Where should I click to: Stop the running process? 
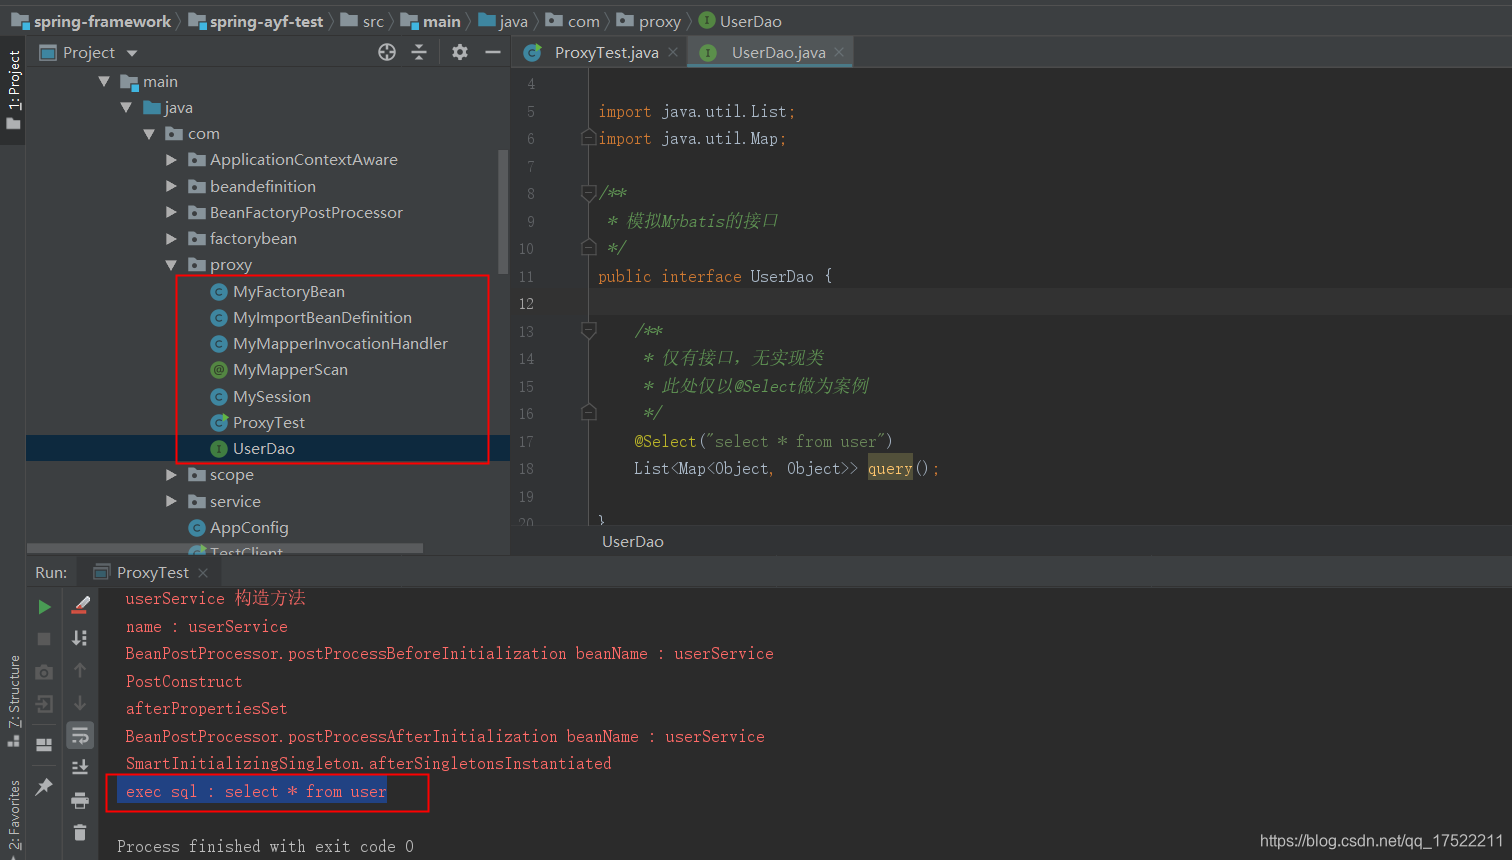[x=44, y=638]
